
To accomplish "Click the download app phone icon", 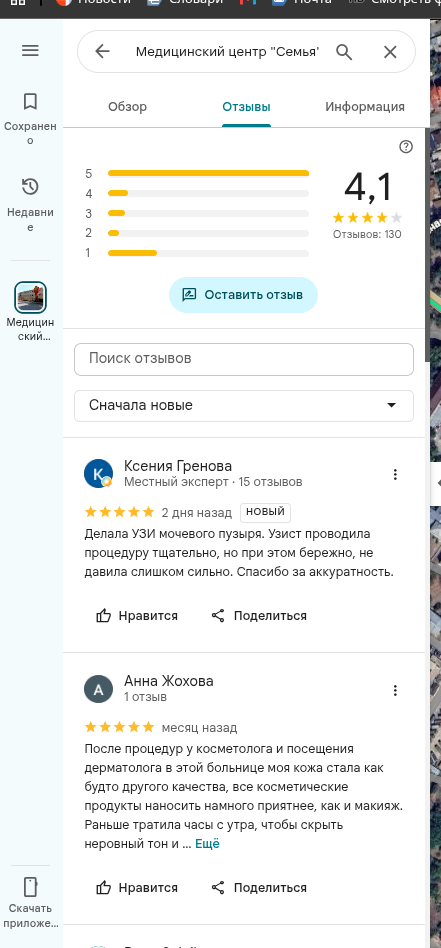I will click(30, 887).
